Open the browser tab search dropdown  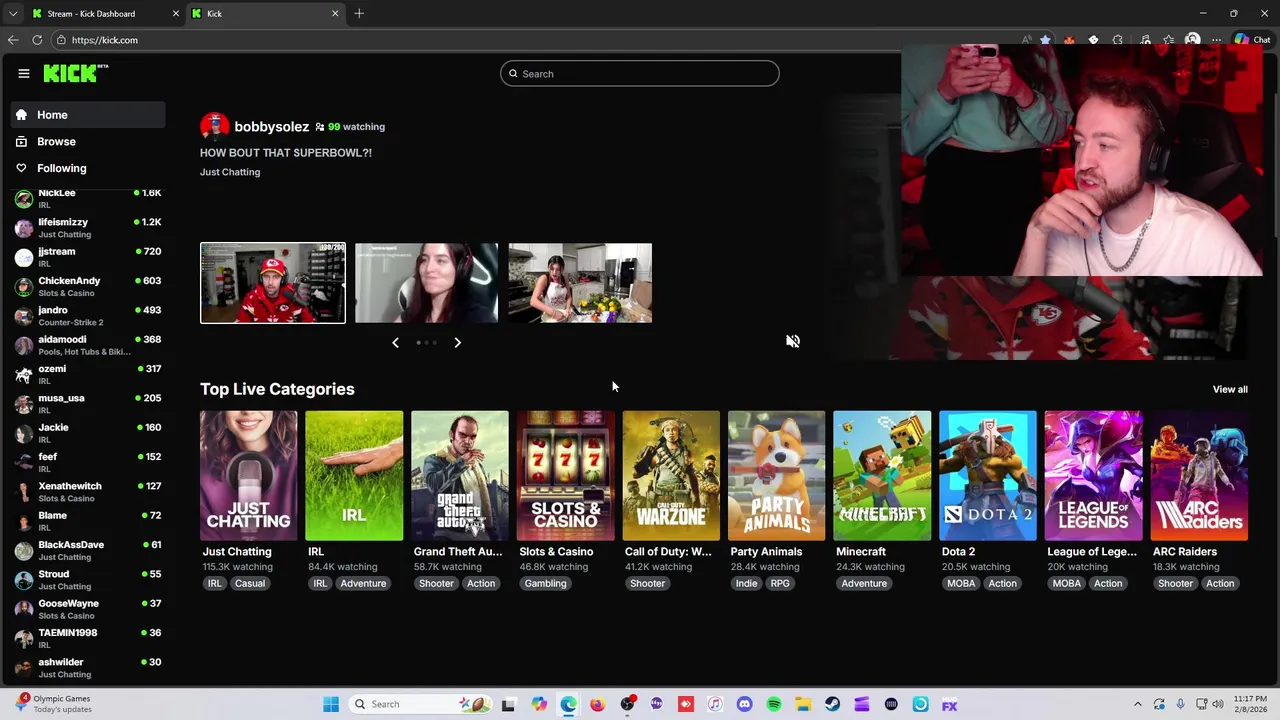pyautogui.click(x=12, y=14)
